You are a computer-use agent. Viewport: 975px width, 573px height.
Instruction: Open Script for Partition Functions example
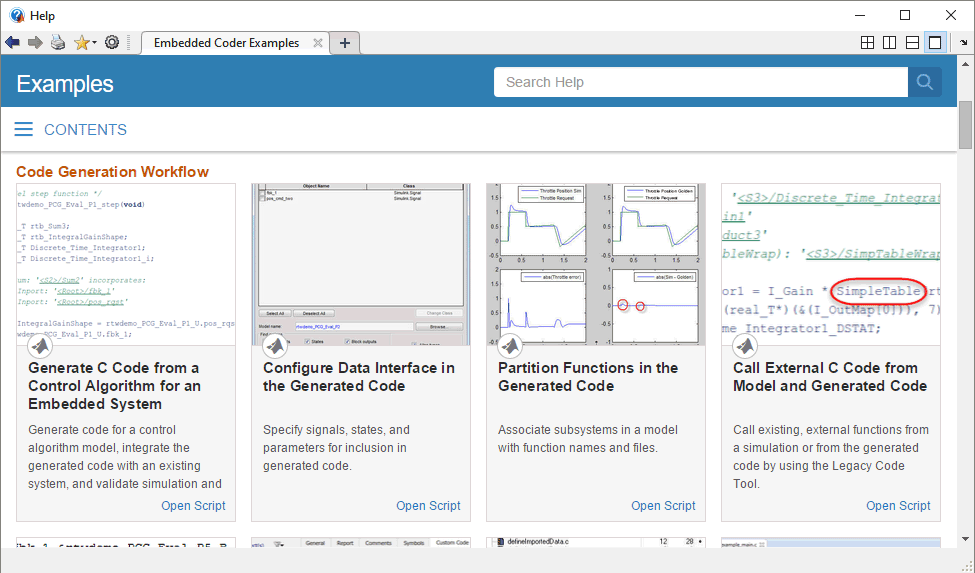pyautogui.click(x=663, y=506)
